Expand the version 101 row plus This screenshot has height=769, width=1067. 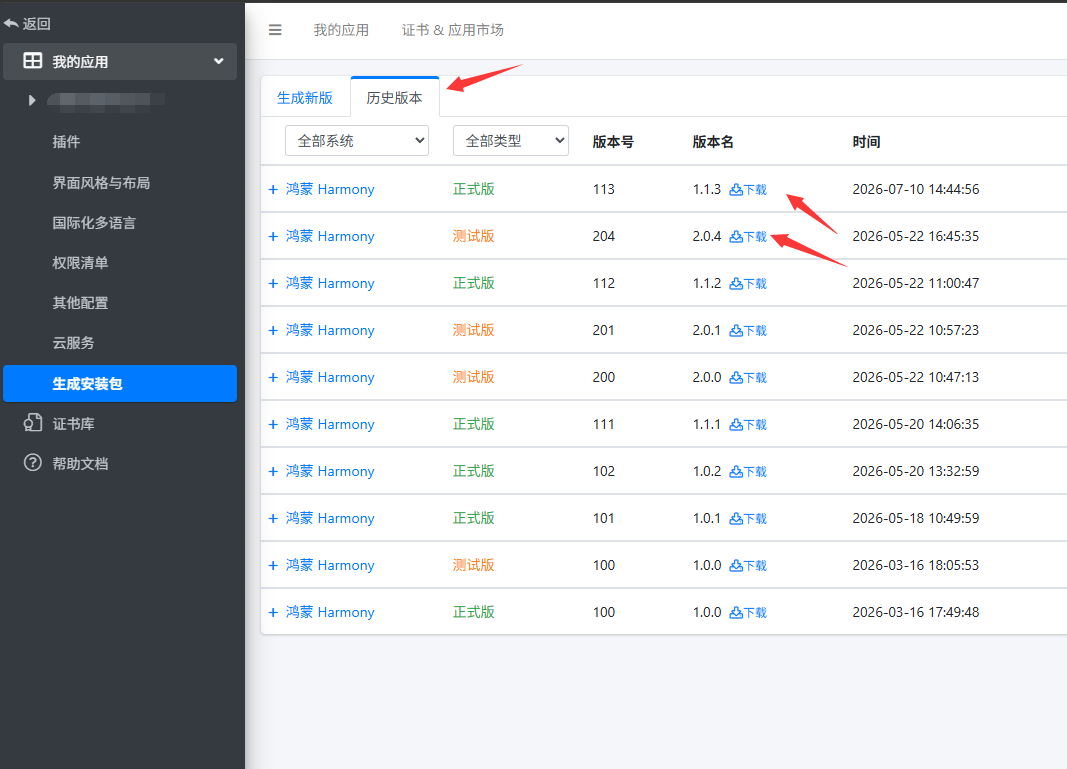pyautogui.click(x=273, y=518)
